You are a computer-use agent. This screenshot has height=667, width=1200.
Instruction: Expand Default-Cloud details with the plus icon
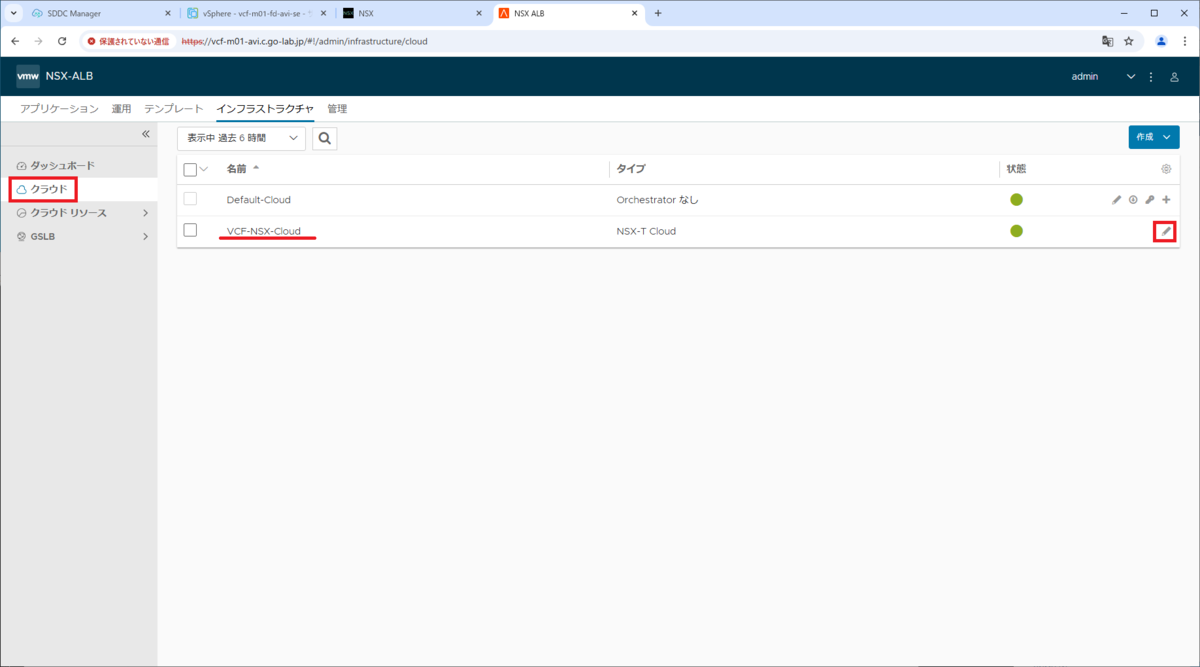(1166, 200)
